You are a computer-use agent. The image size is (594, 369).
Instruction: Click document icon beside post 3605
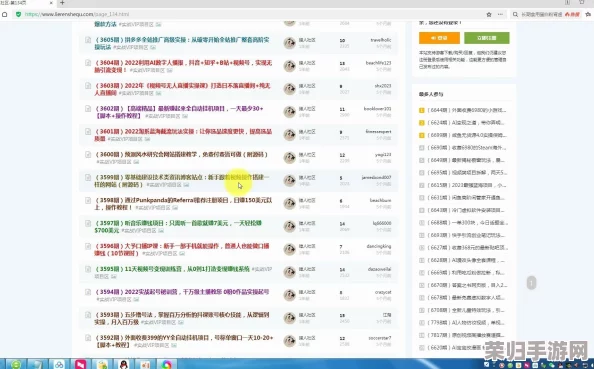pos(88,40)
